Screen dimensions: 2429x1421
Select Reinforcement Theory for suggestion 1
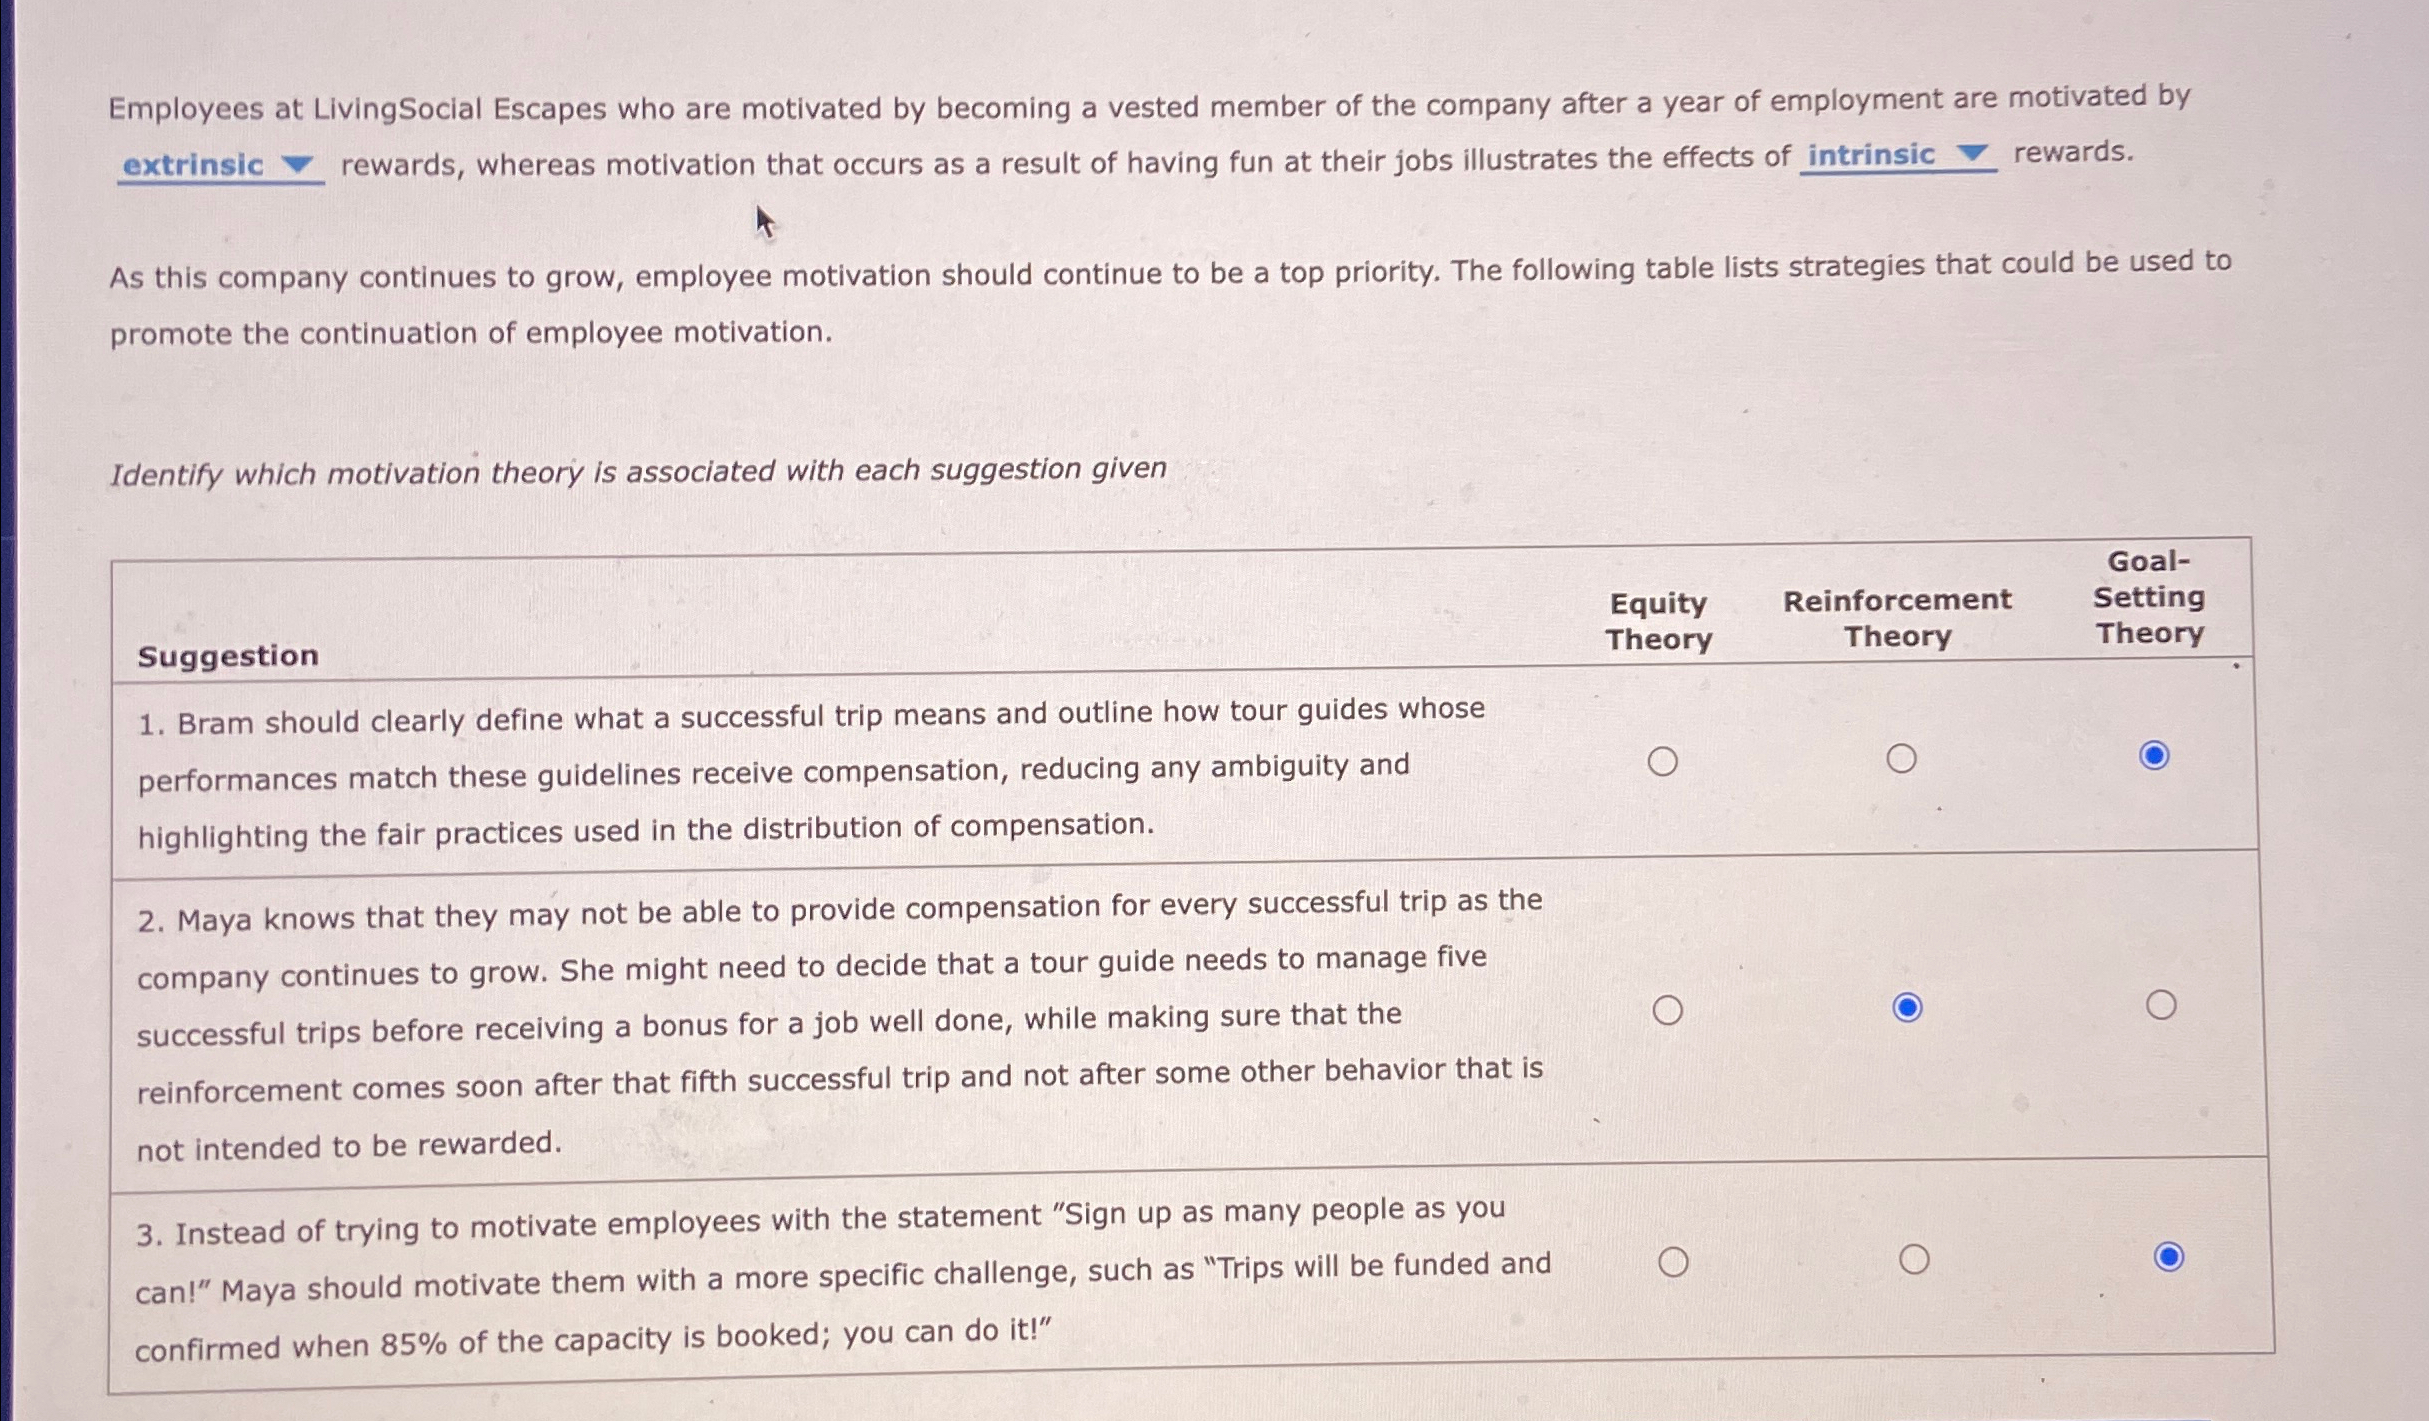pos(1901,759)
